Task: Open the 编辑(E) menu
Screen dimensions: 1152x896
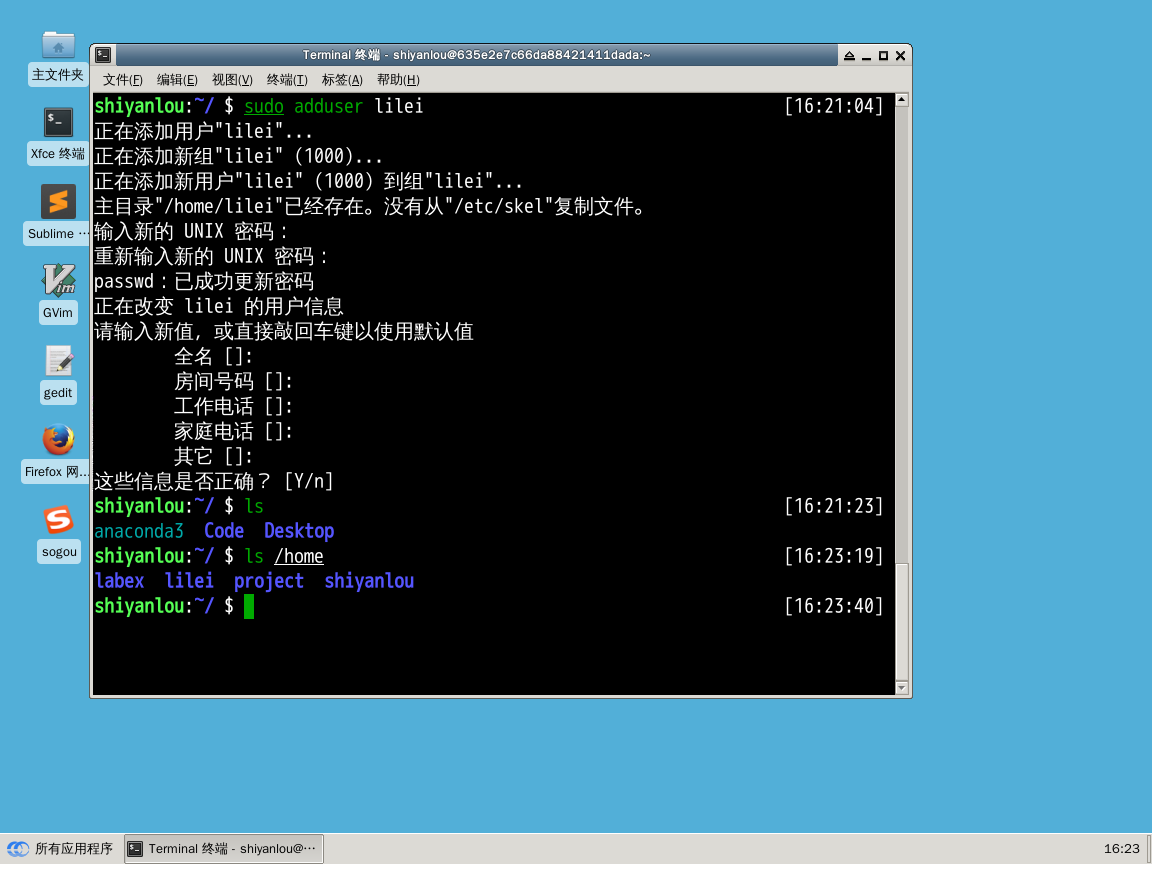Action: (x=177, y=80)
